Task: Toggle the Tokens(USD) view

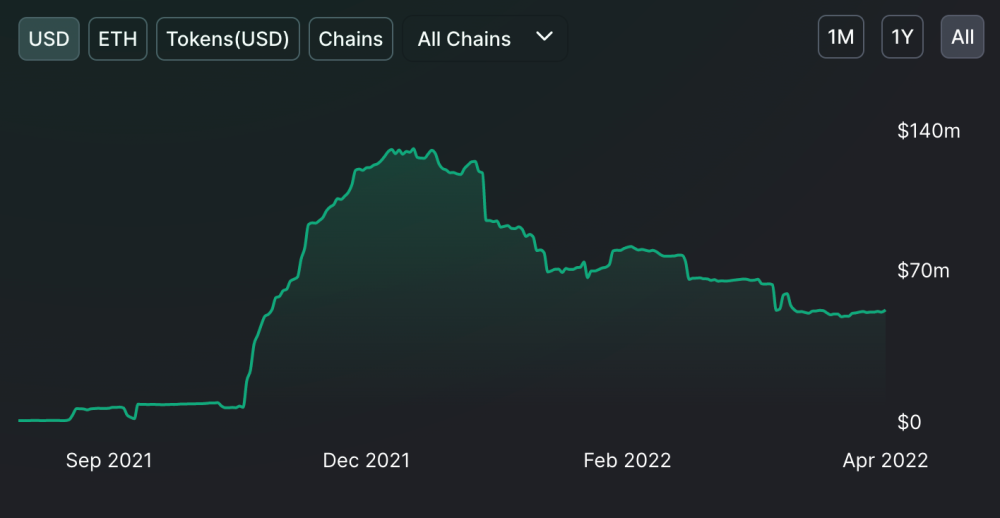Action: click(228, 39)
